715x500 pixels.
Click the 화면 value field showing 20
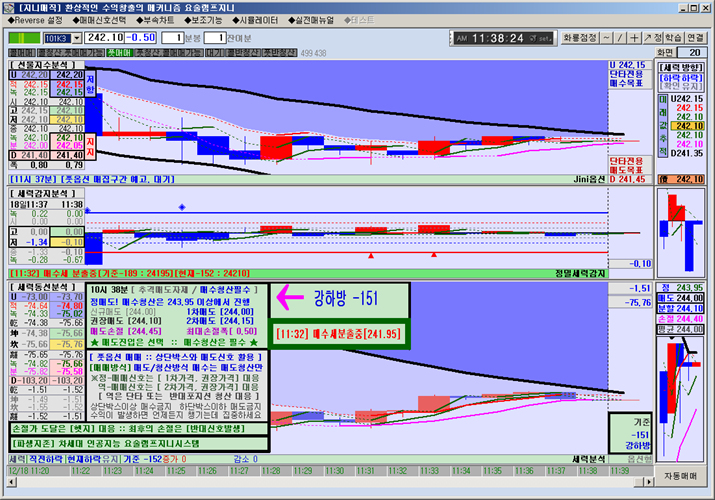click(693, 53)
